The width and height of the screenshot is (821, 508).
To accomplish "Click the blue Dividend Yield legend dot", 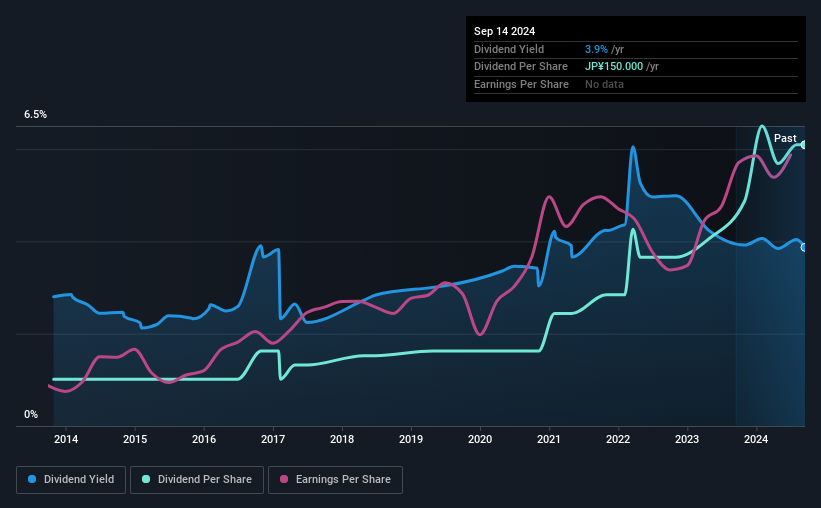I will [32, 479].
